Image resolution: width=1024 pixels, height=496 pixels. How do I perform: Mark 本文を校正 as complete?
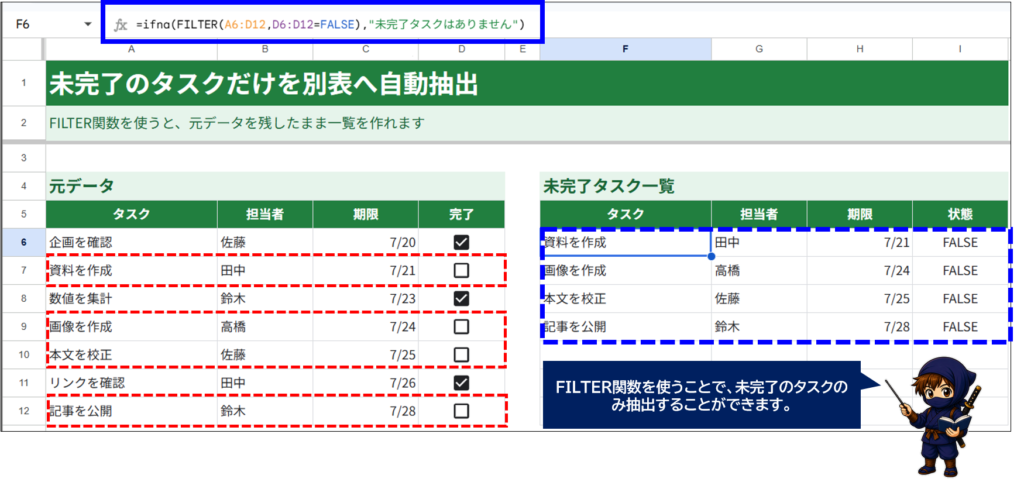[x=461, y=354]
